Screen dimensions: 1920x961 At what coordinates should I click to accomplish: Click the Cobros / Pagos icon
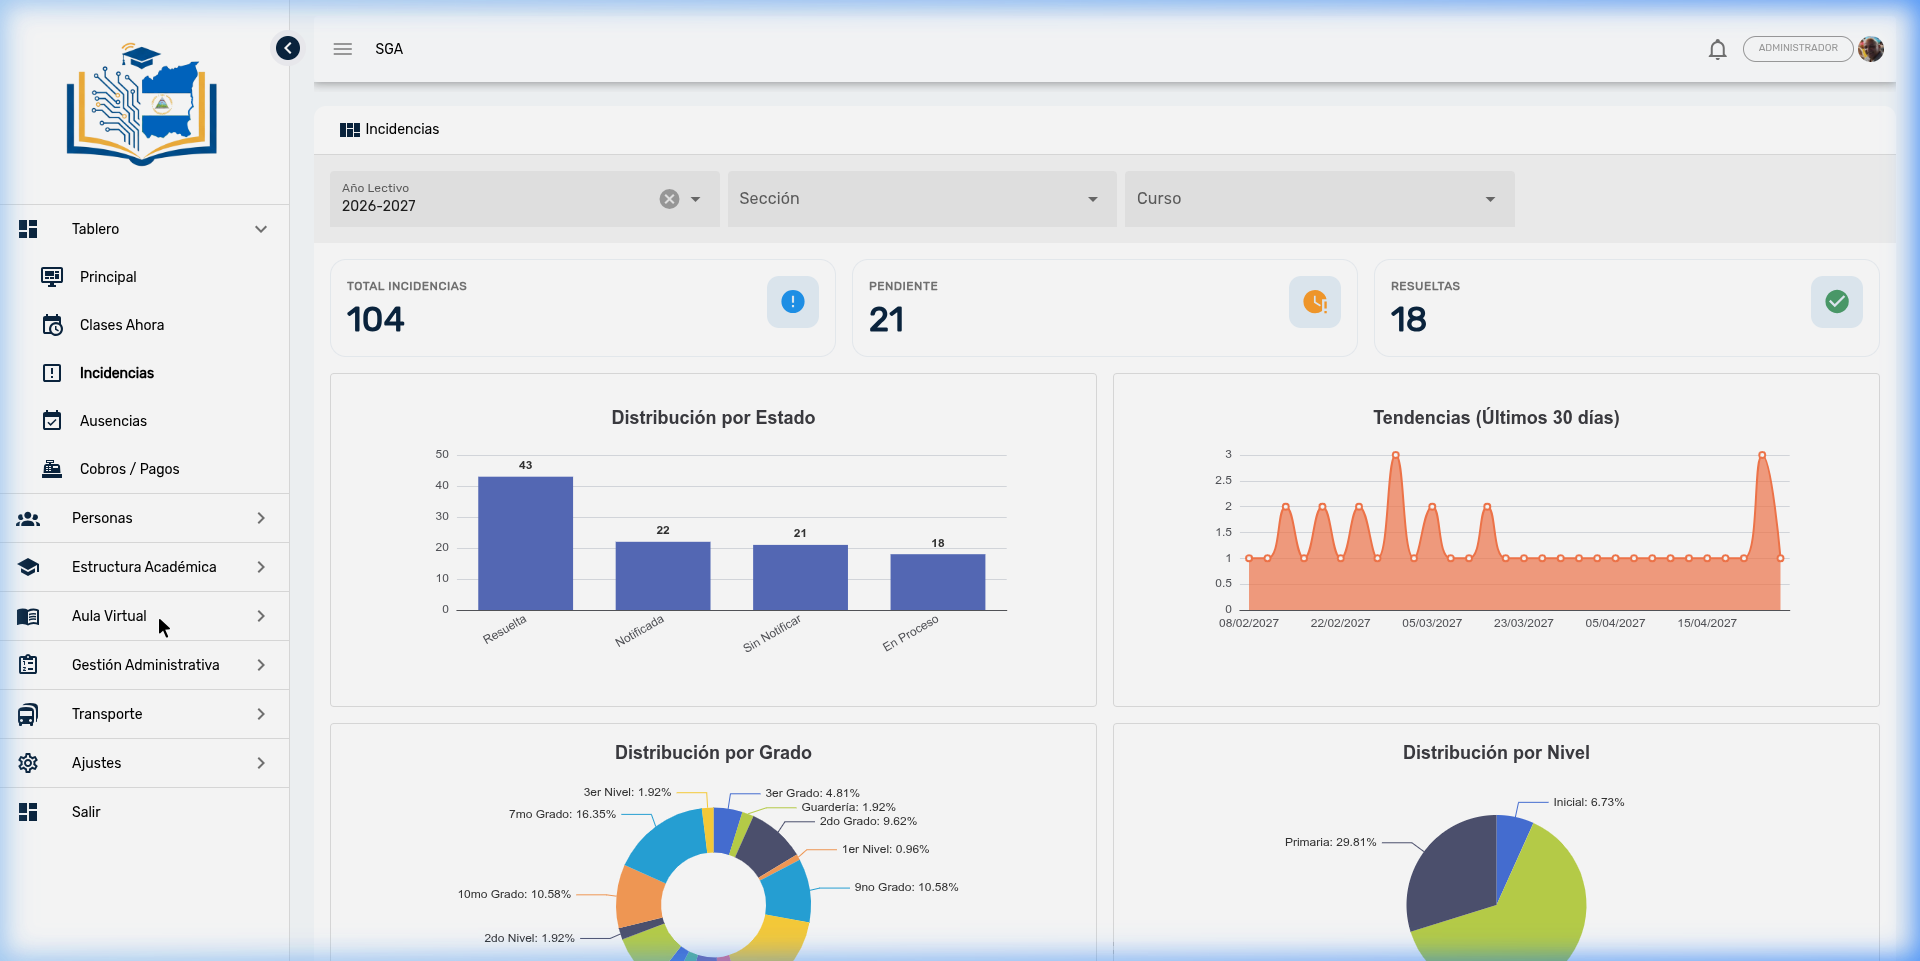51,468
